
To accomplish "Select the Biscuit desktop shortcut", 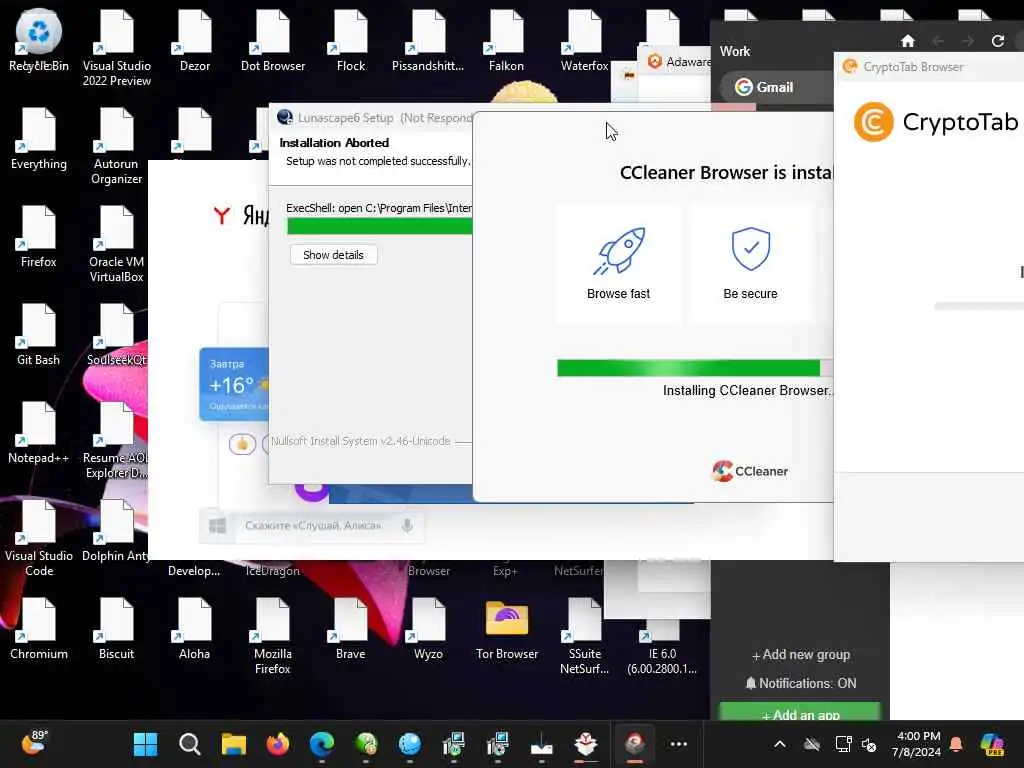I will click(x=116, y=628).
